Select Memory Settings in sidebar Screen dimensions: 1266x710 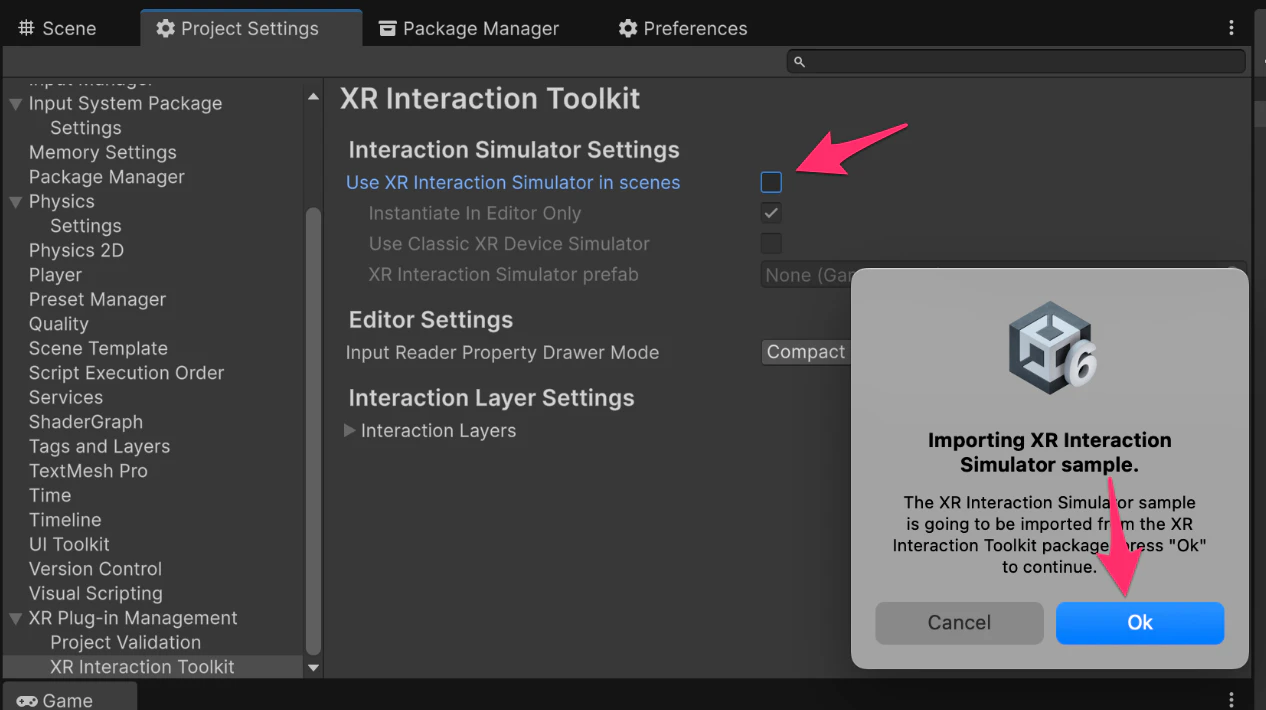[x=103, y=153]
